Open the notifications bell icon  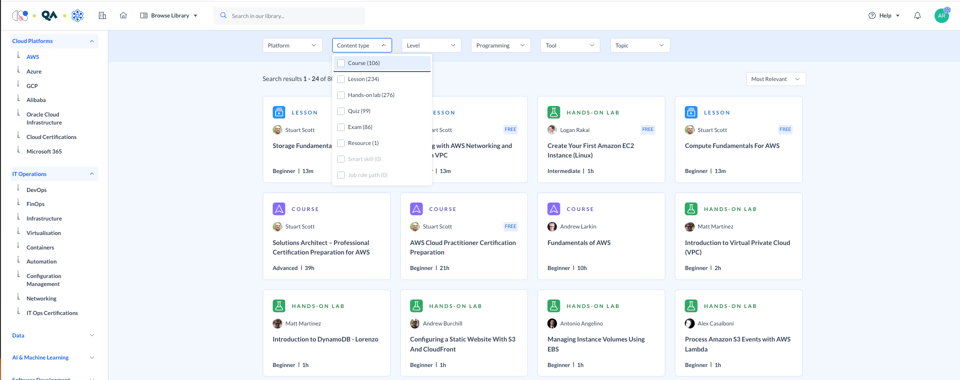917,15
